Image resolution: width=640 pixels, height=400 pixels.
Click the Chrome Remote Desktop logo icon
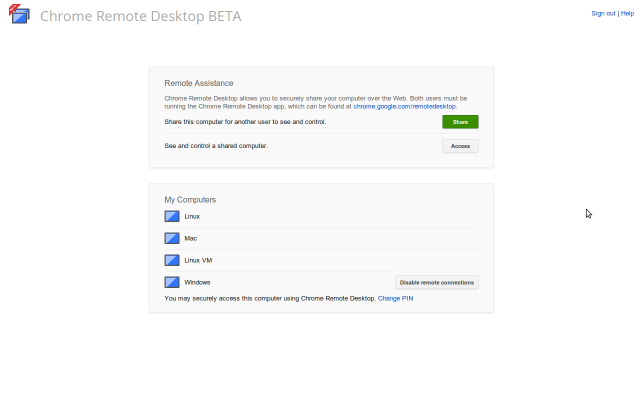[x=19, y=15]
